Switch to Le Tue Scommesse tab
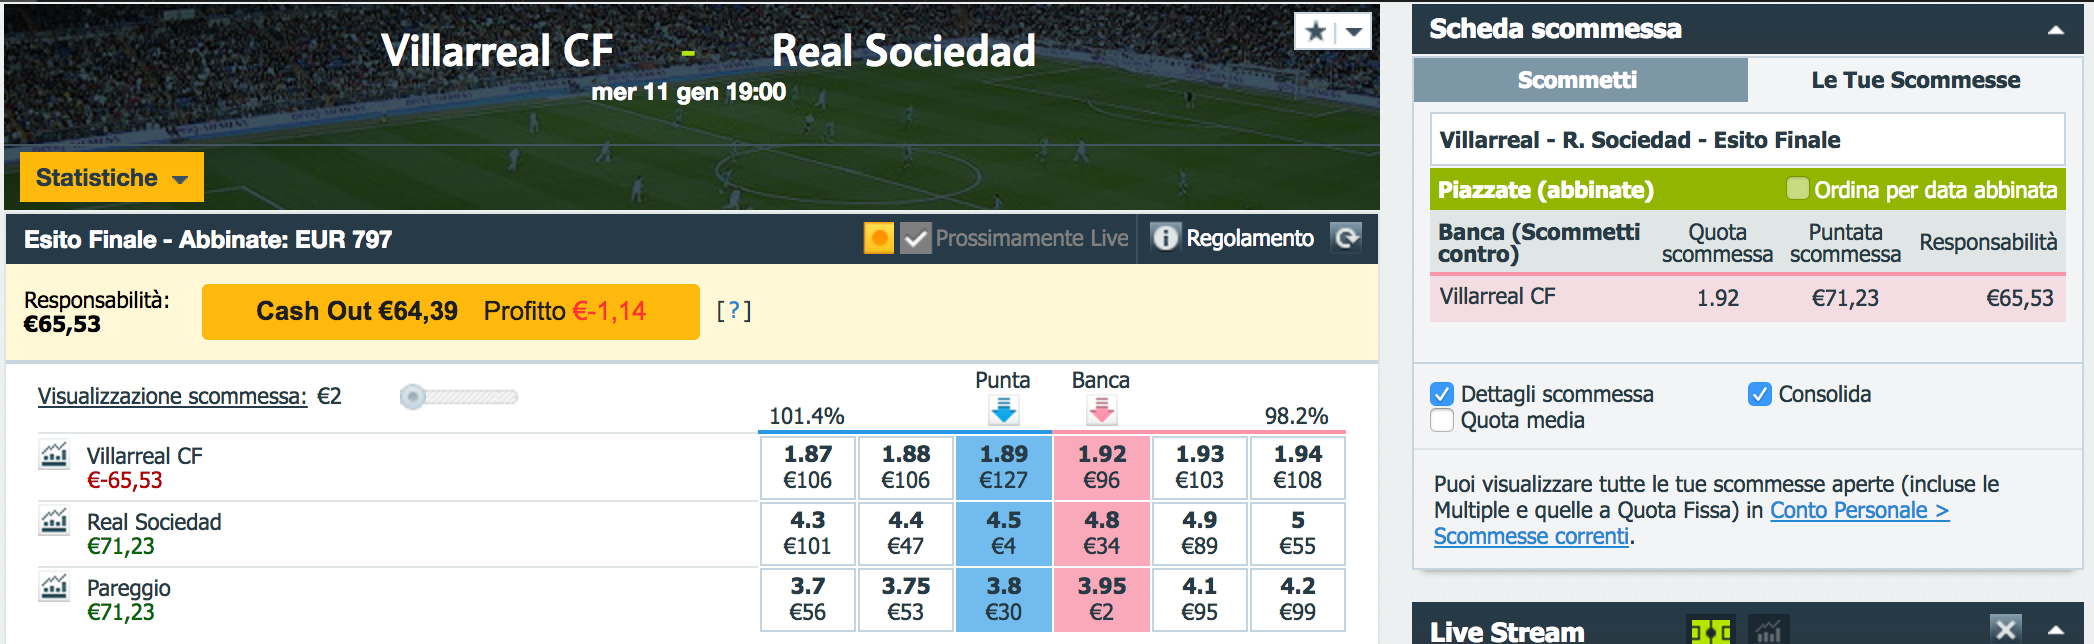 click(1915, 80)
